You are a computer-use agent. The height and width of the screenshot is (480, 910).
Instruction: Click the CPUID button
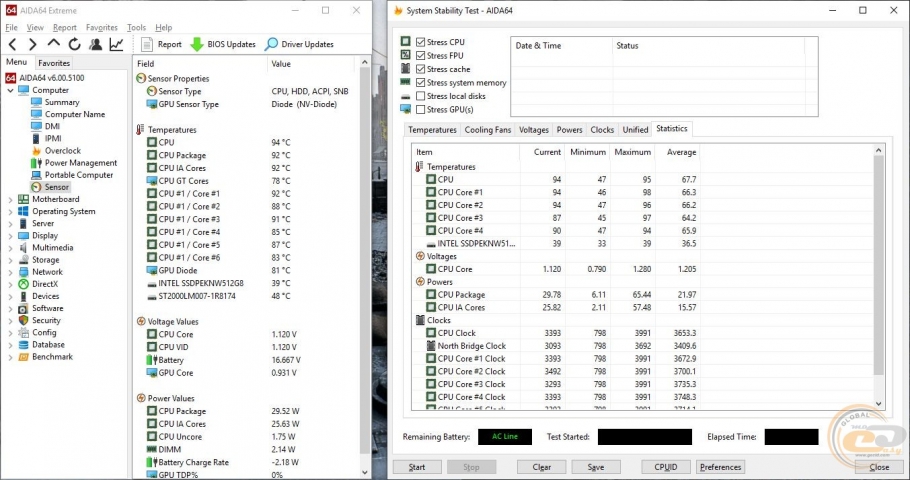(666, 467)
